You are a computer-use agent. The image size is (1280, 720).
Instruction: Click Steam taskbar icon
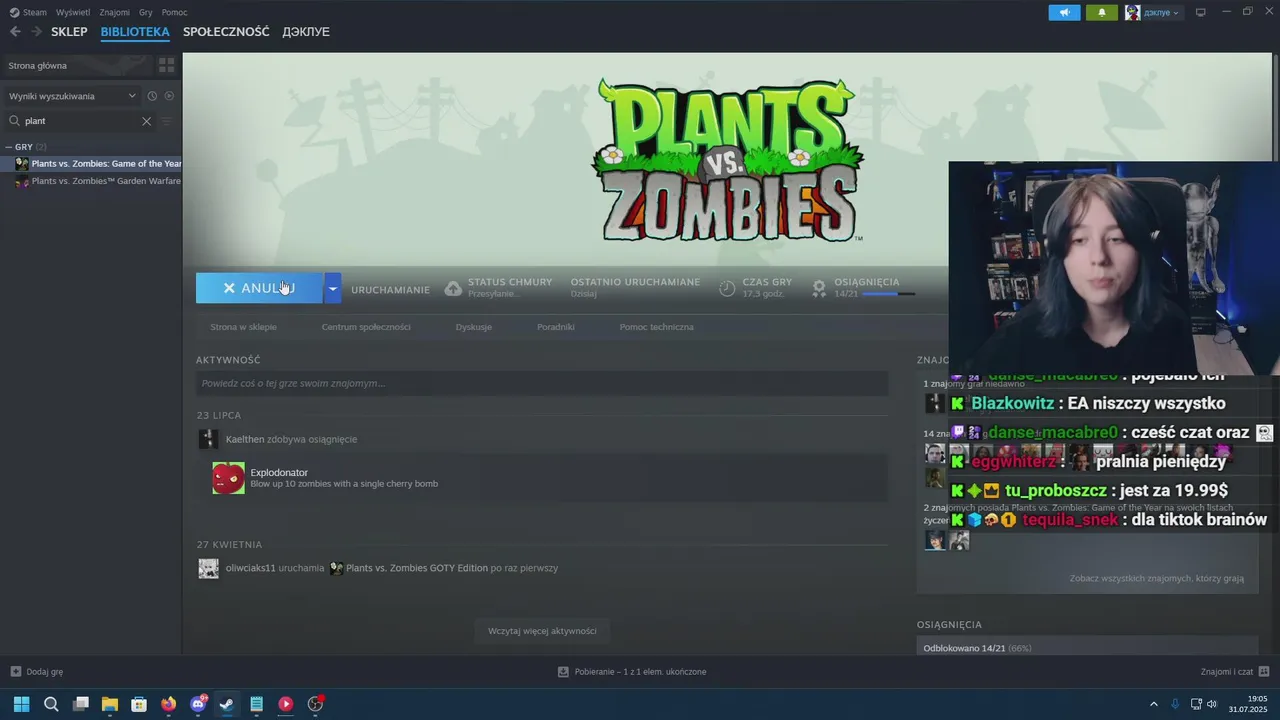point(227,704)
